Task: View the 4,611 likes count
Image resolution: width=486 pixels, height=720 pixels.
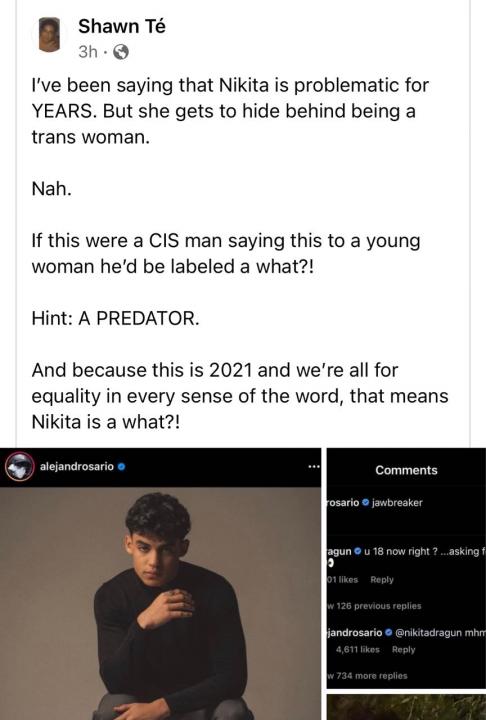Action: [358, 649]
